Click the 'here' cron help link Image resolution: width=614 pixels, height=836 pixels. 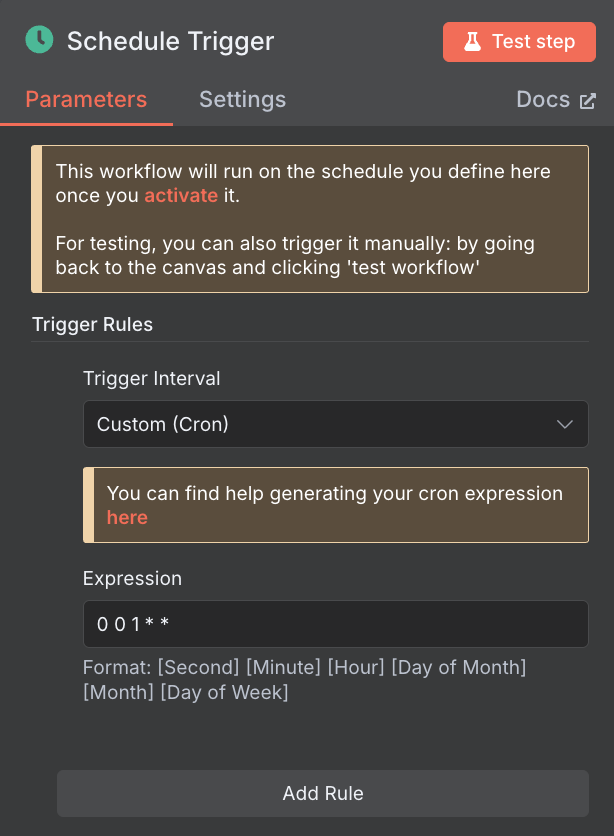[127, 518]
